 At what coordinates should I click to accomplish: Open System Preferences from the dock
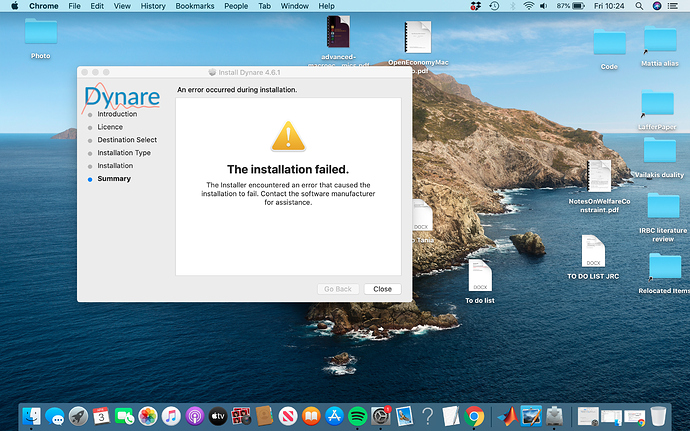click(x=381, y=416)
